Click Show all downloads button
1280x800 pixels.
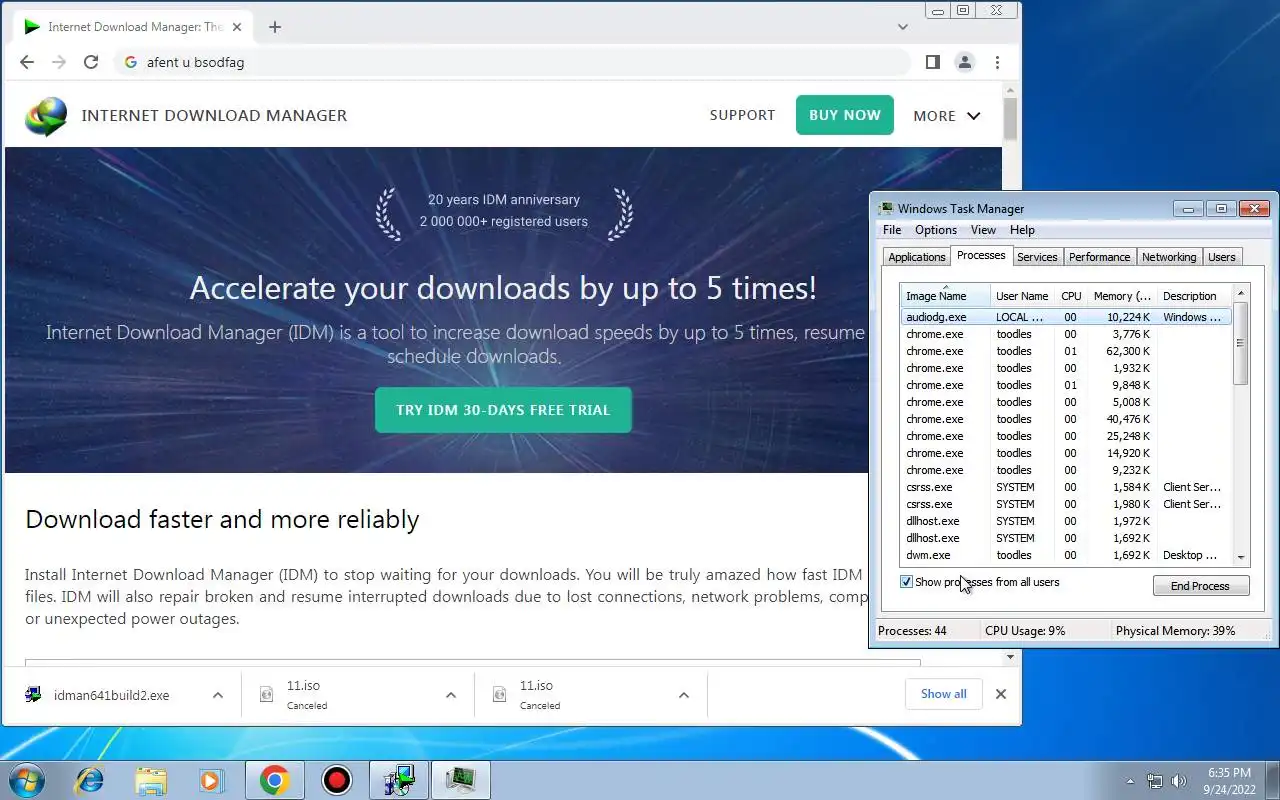[x=943, y=694]
